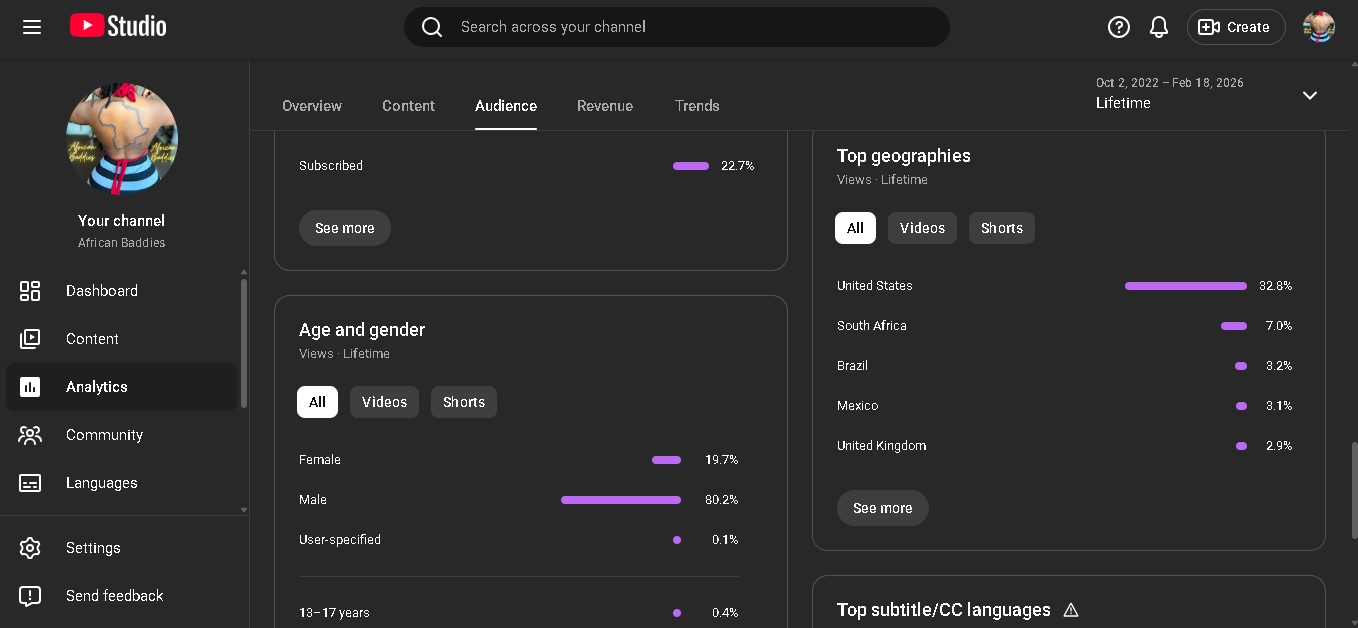This screenshot has height=628, width=1358.
Task: Click the Male percentage bar
Action: click(x=621, y=500)
